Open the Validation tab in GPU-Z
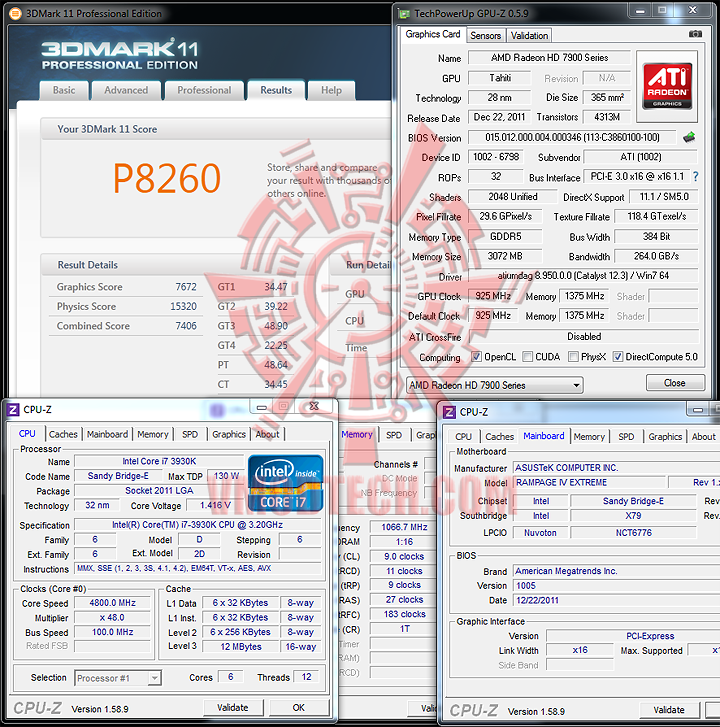 529,36
